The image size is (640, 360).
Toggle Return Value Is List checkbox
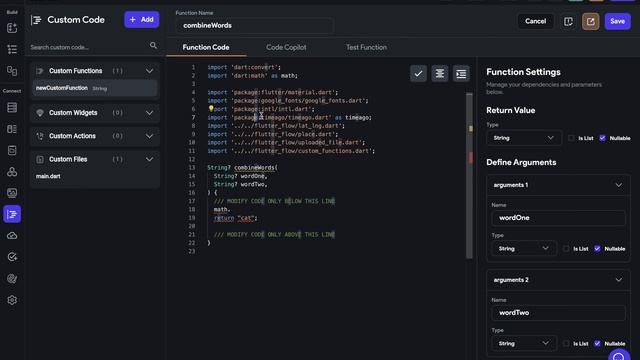click(571, 138)
